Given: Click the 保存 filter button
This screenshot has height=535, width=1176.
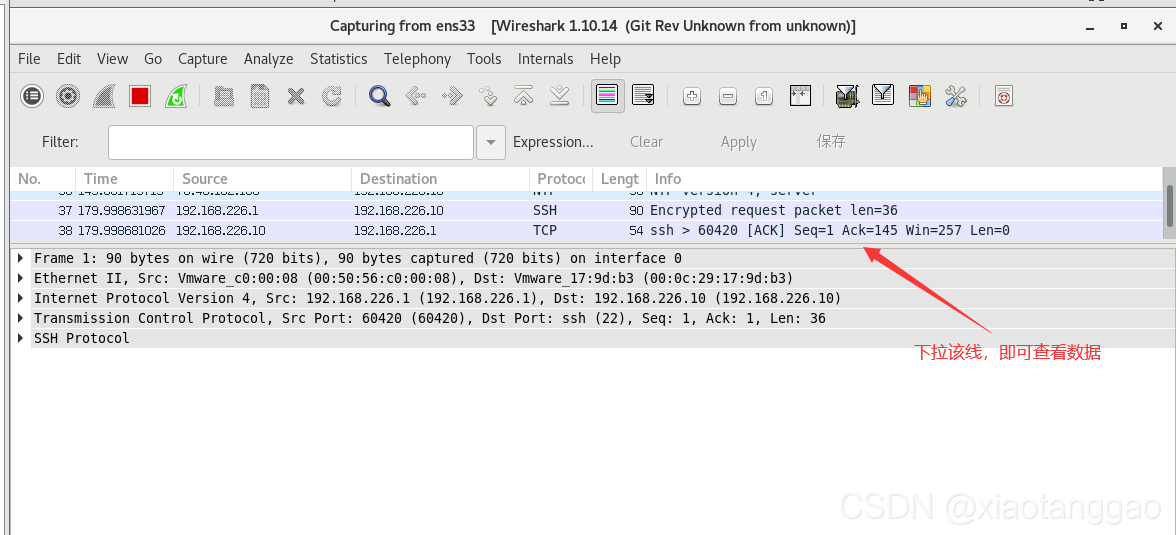Looking at the screenshot, I should pos(831,142).
